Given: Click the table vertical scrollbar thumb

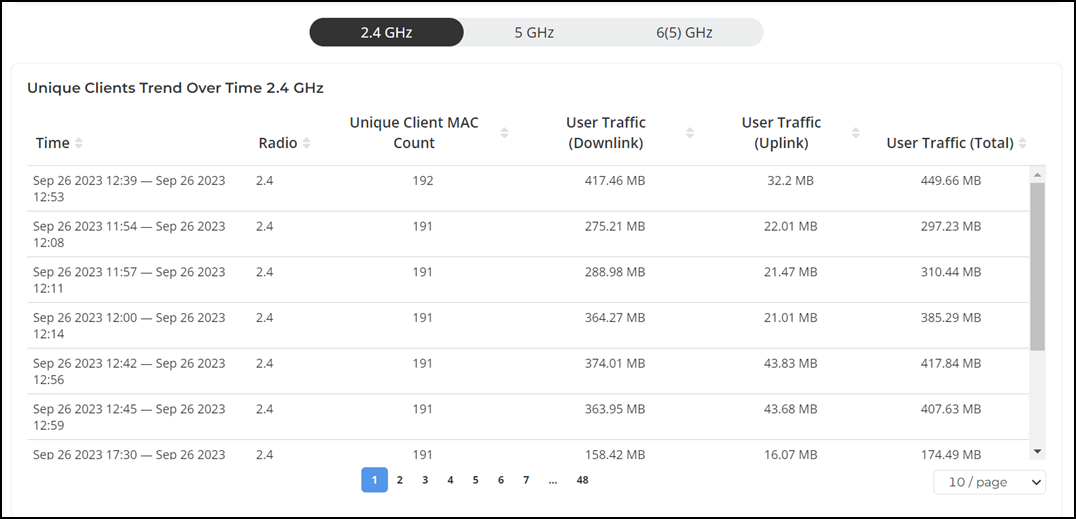Looking at the screenshot, I should pyautogui.click(x=1038, y=266).
